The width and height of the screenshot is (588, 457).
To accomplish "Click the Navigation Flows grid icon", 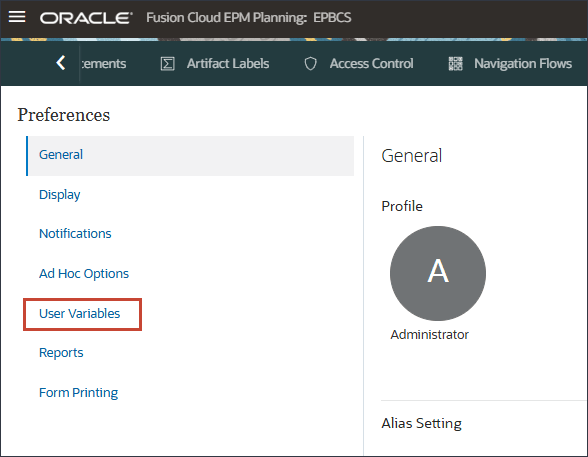I will coord(456,64).
